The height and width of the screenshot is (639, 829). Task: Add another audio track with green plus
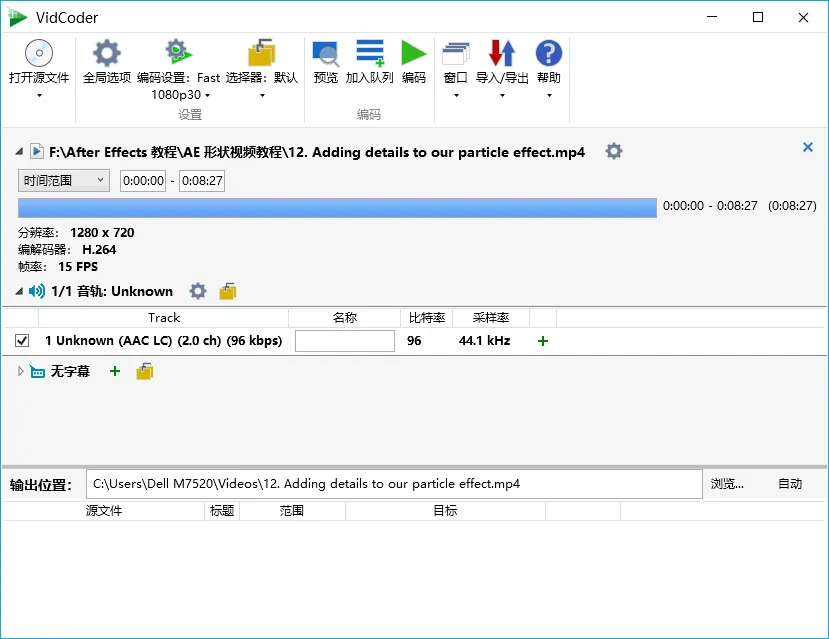pyautogui.click(x=542, y=340)
